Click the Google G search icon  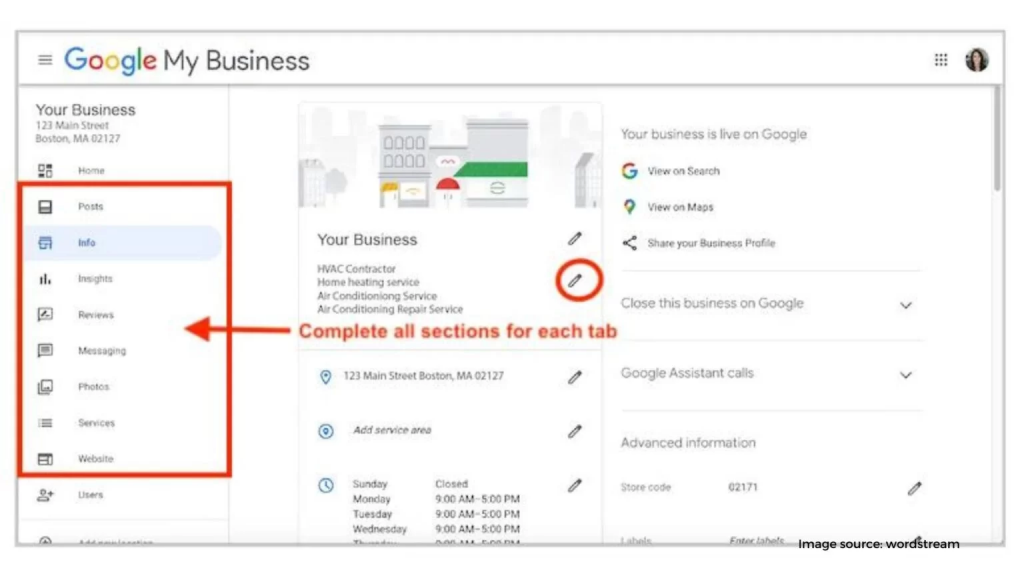tap(629, 171)
